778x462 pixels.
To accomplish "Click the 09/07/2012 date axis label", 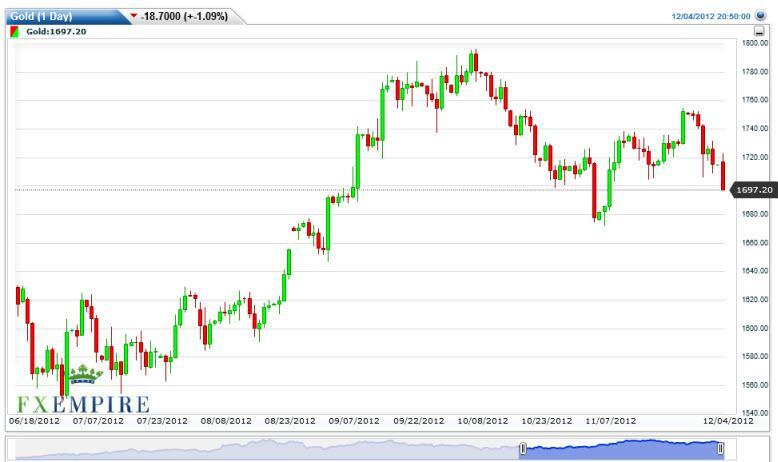I will click(x=354, y=421).
